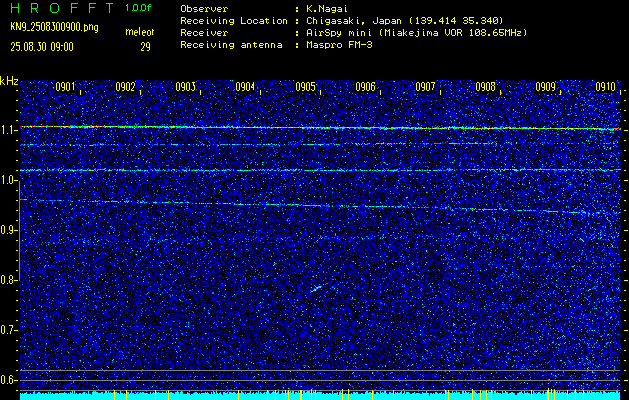Viewport: 629px width, 400px height.
Task: Click the 0902 time marker
Action: (x=125, y=87)
